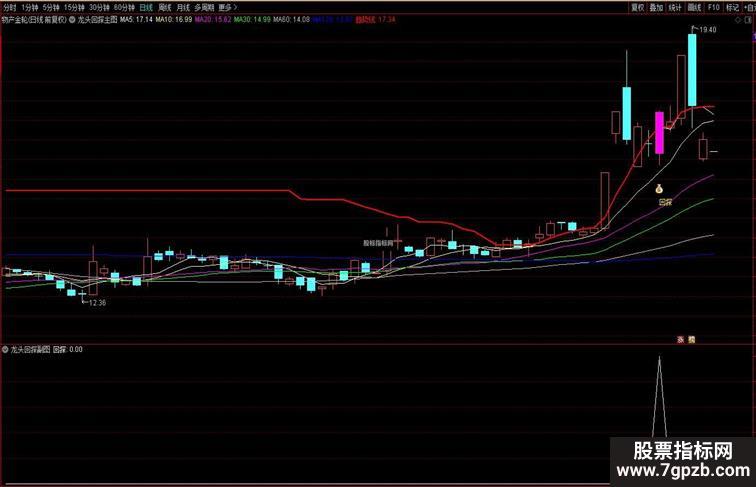Click the 复权 adjustment button
This screenshot has width=756, height=487.
tap(638, 7)
